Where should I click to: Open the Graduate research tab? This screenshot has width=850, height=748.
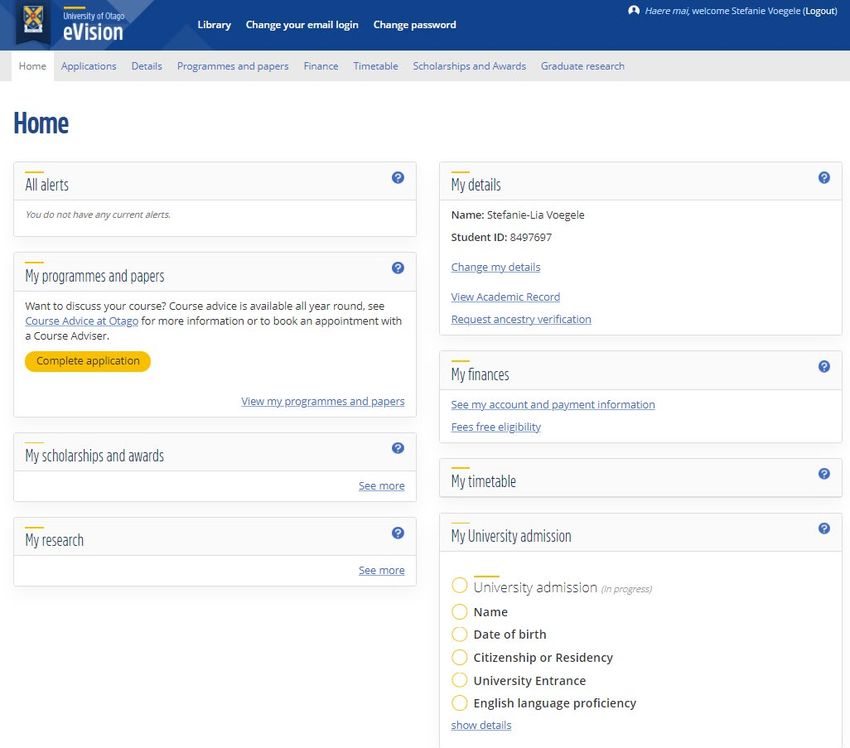[x=582, y=66]
